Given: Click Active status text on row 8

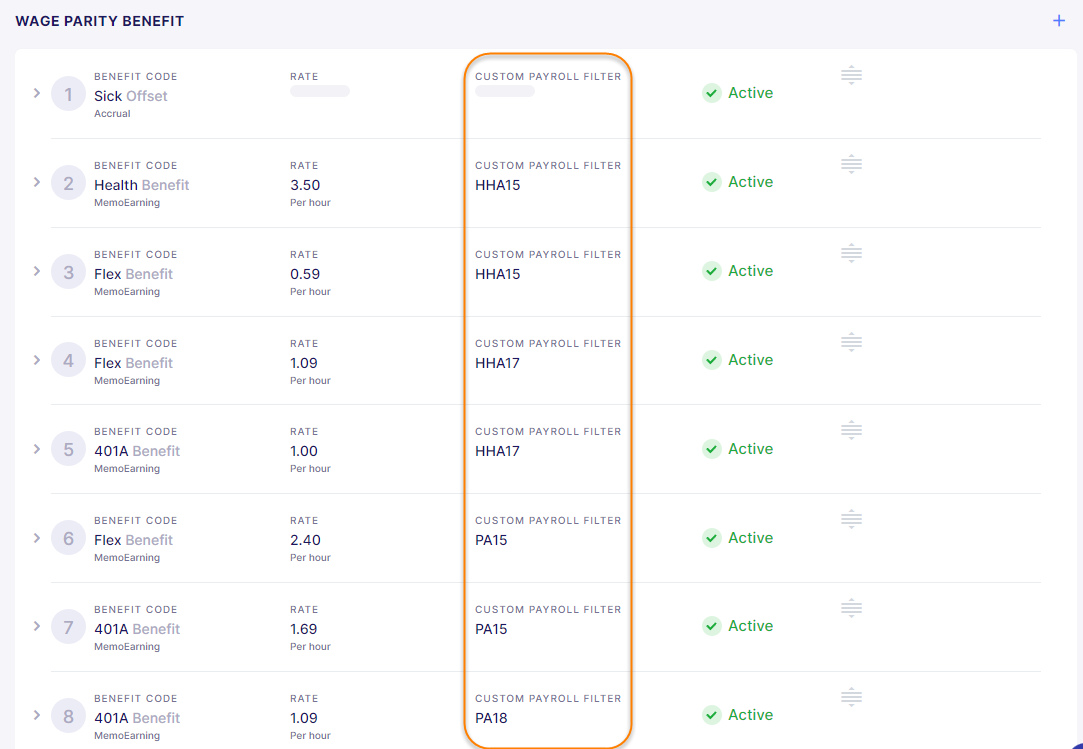Looking at the screenshot, I should coord(751,714).
